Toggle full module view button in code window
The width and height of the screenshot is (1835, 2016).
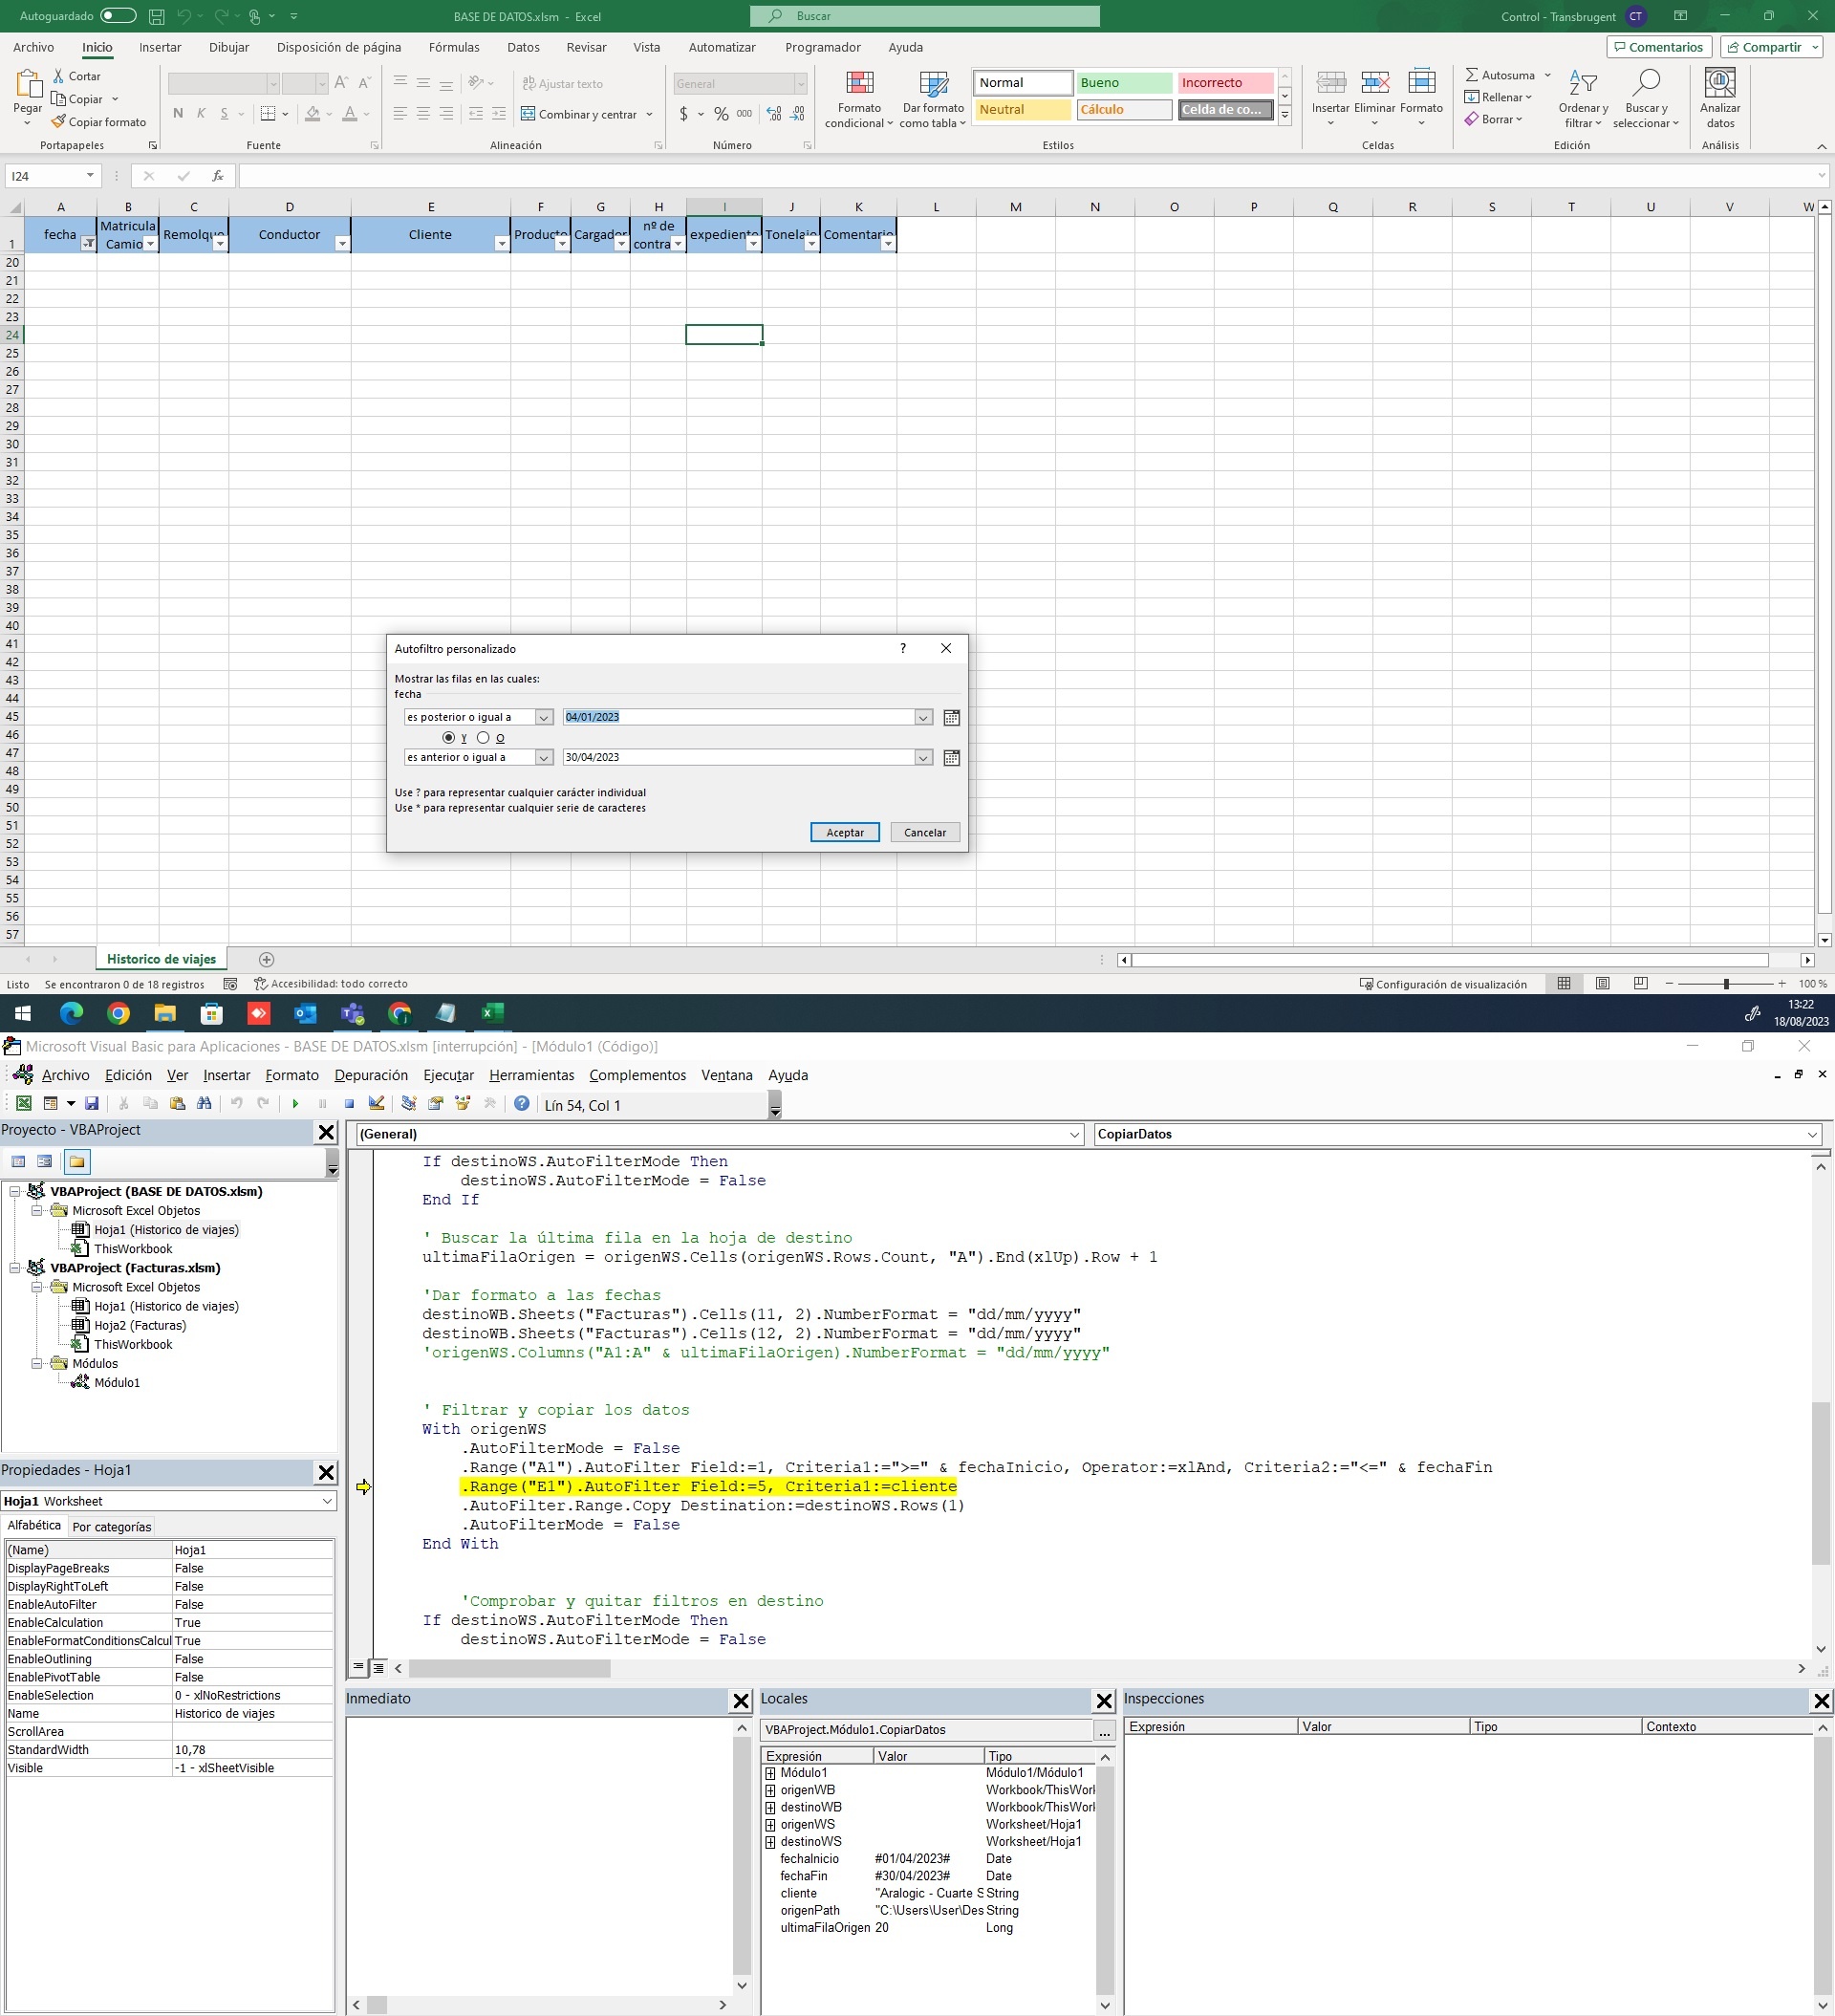coord(379,1668)
